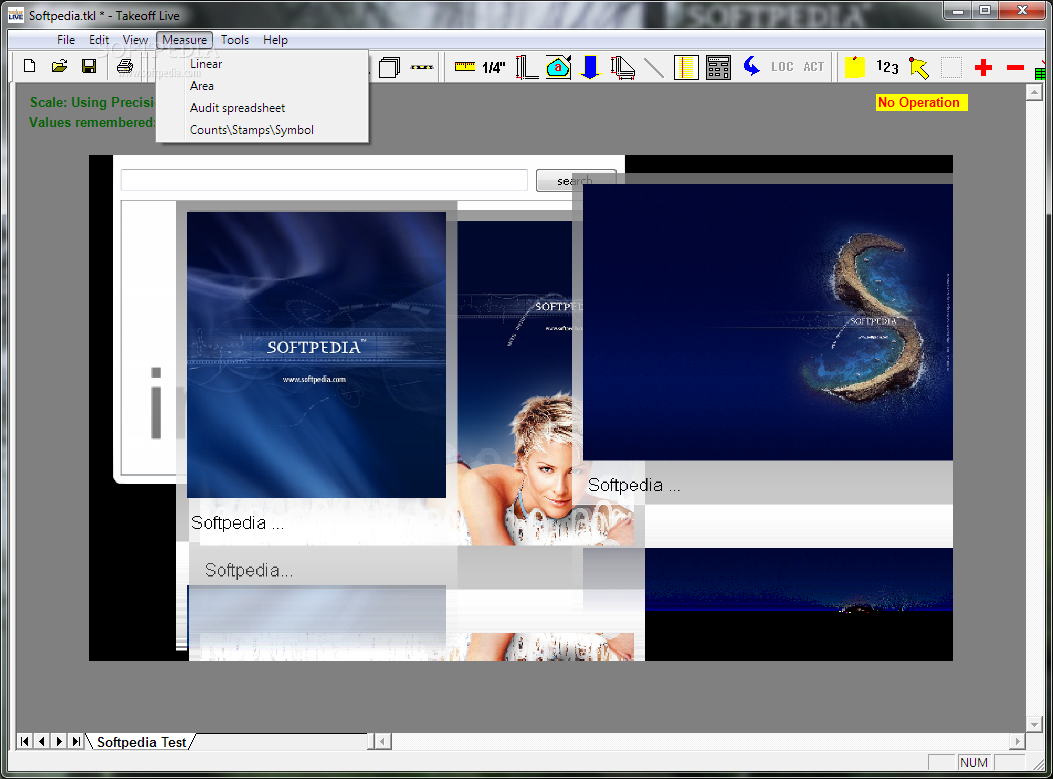1053x779 pixels.
Task: Choose Area from Measure menu
Action: 263,86
